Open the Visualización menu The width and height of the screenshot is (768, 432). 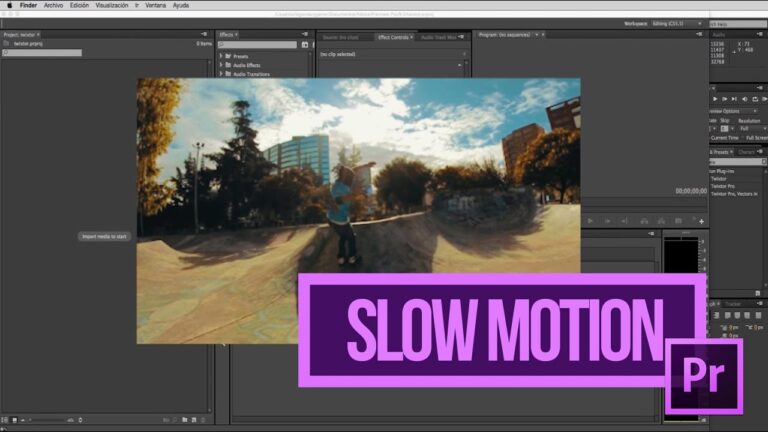112,5
